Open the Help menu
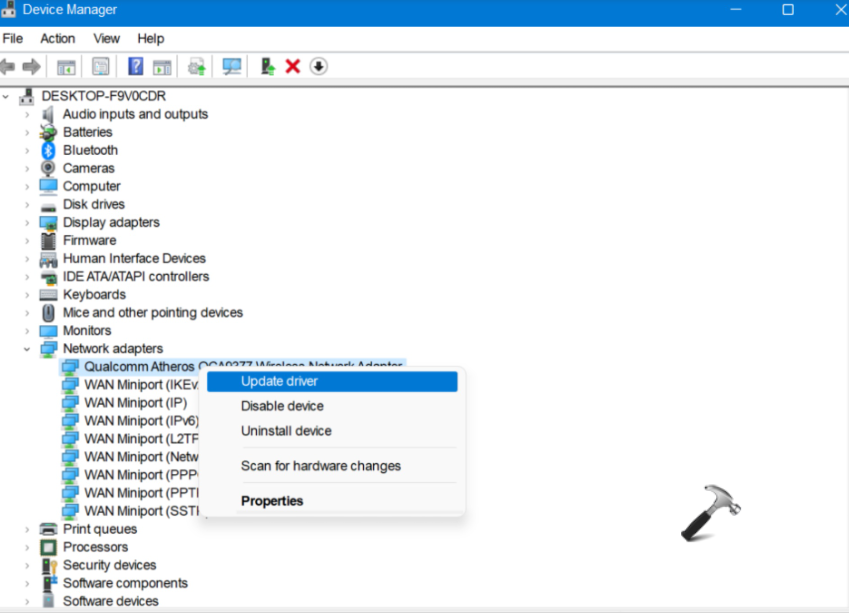 pyautogui.click(x=151, y=38)
